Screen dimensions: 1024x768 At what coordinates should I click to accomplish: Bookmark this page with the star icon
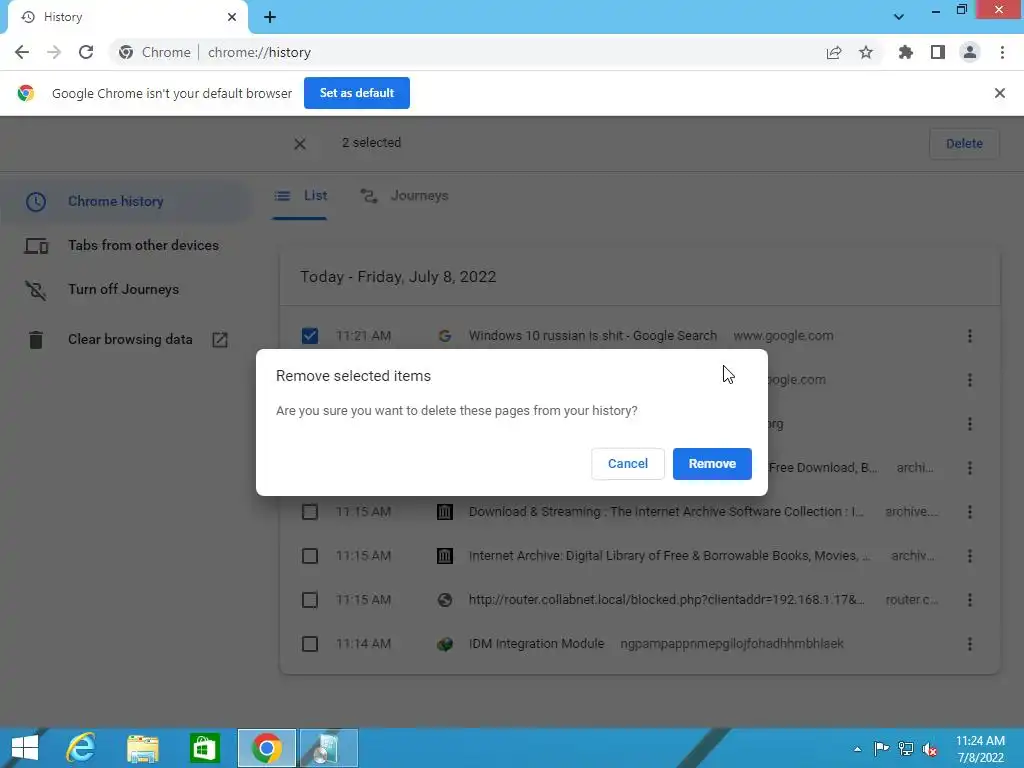866,52
